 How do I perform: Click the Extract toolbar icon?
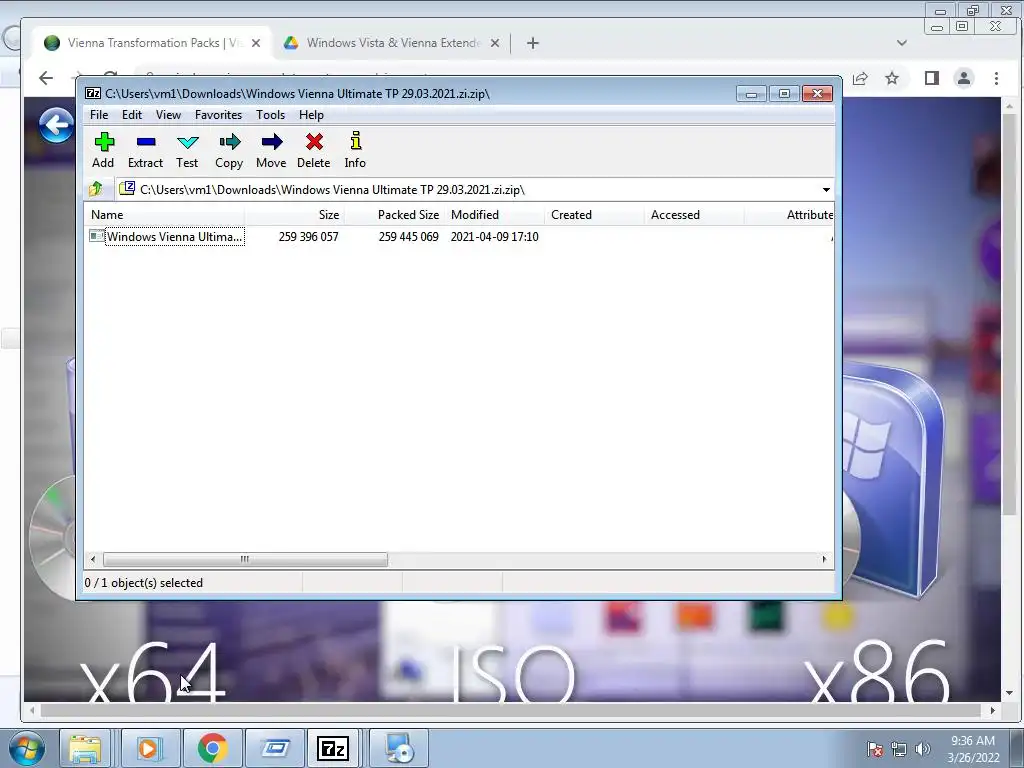pyautogui.click(x=145, y=150)
